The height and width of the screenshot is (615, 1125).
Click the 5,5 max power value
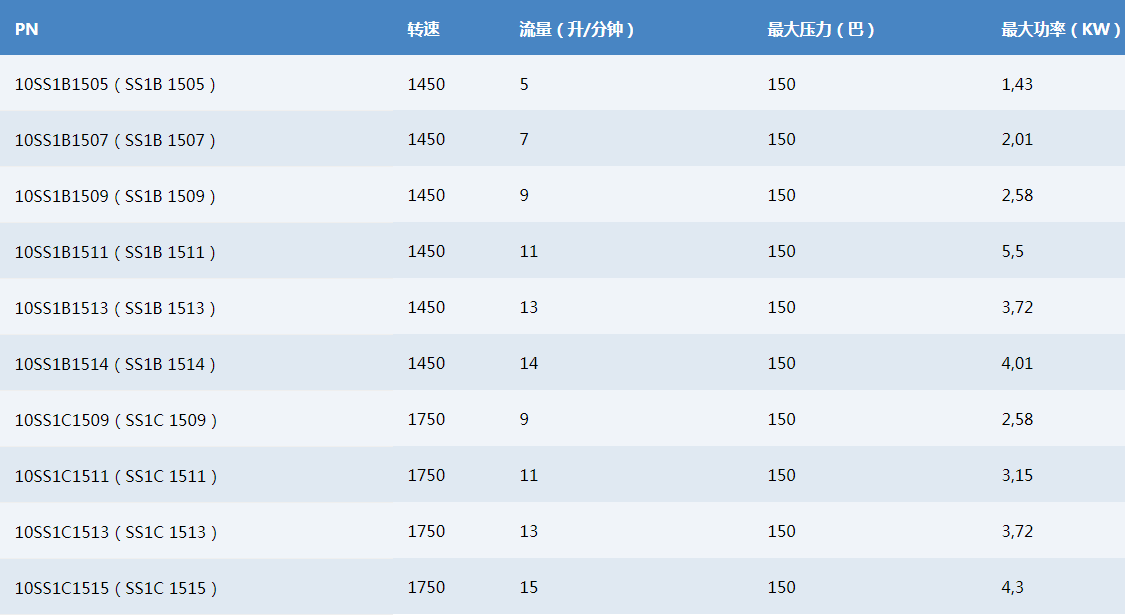1012,252
